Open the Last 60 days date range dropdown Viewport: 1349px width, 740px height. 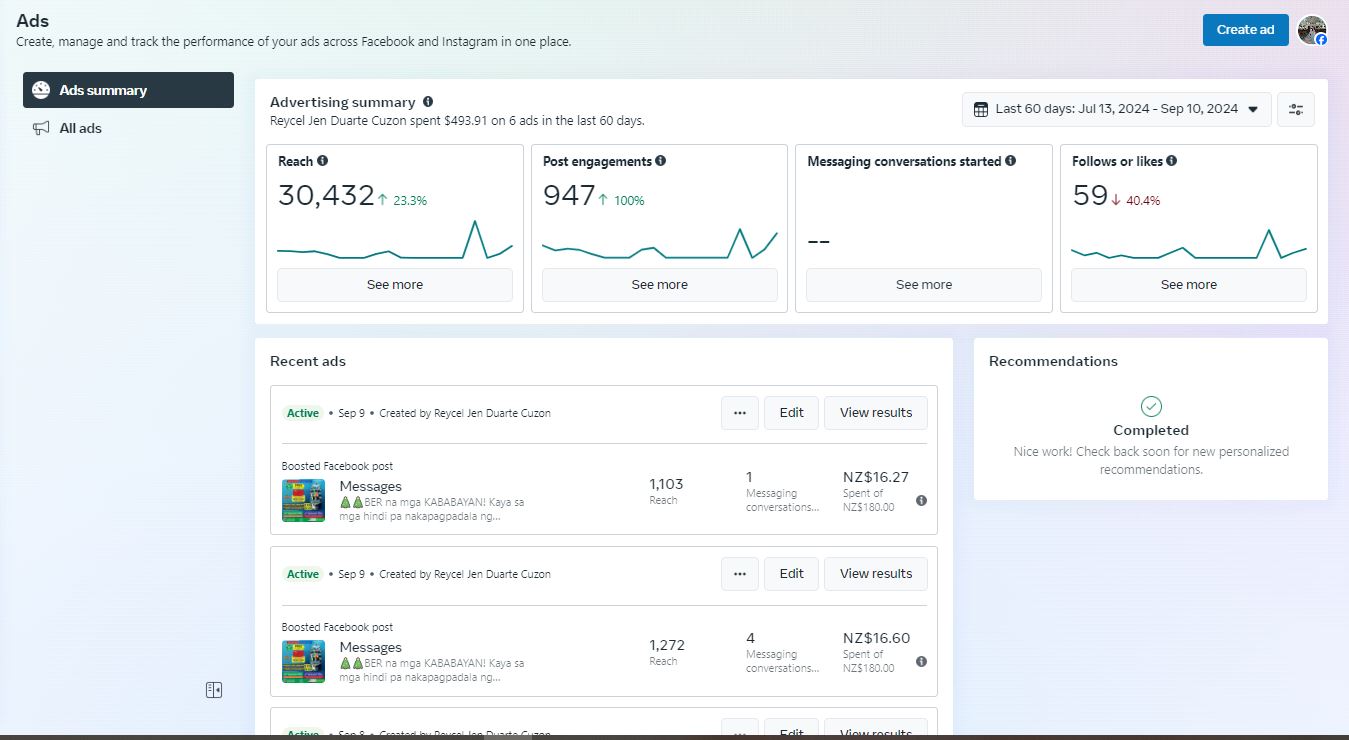(x=1117, y=109)
